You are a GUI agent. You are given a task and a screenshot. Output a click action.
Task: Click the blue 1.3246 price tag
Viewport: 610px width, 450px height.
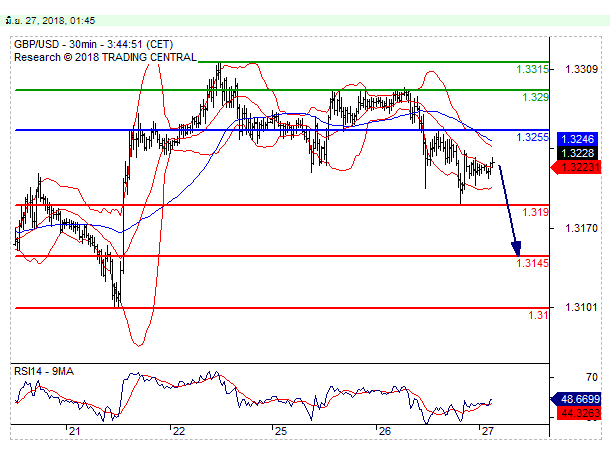(x=578, y=139)
